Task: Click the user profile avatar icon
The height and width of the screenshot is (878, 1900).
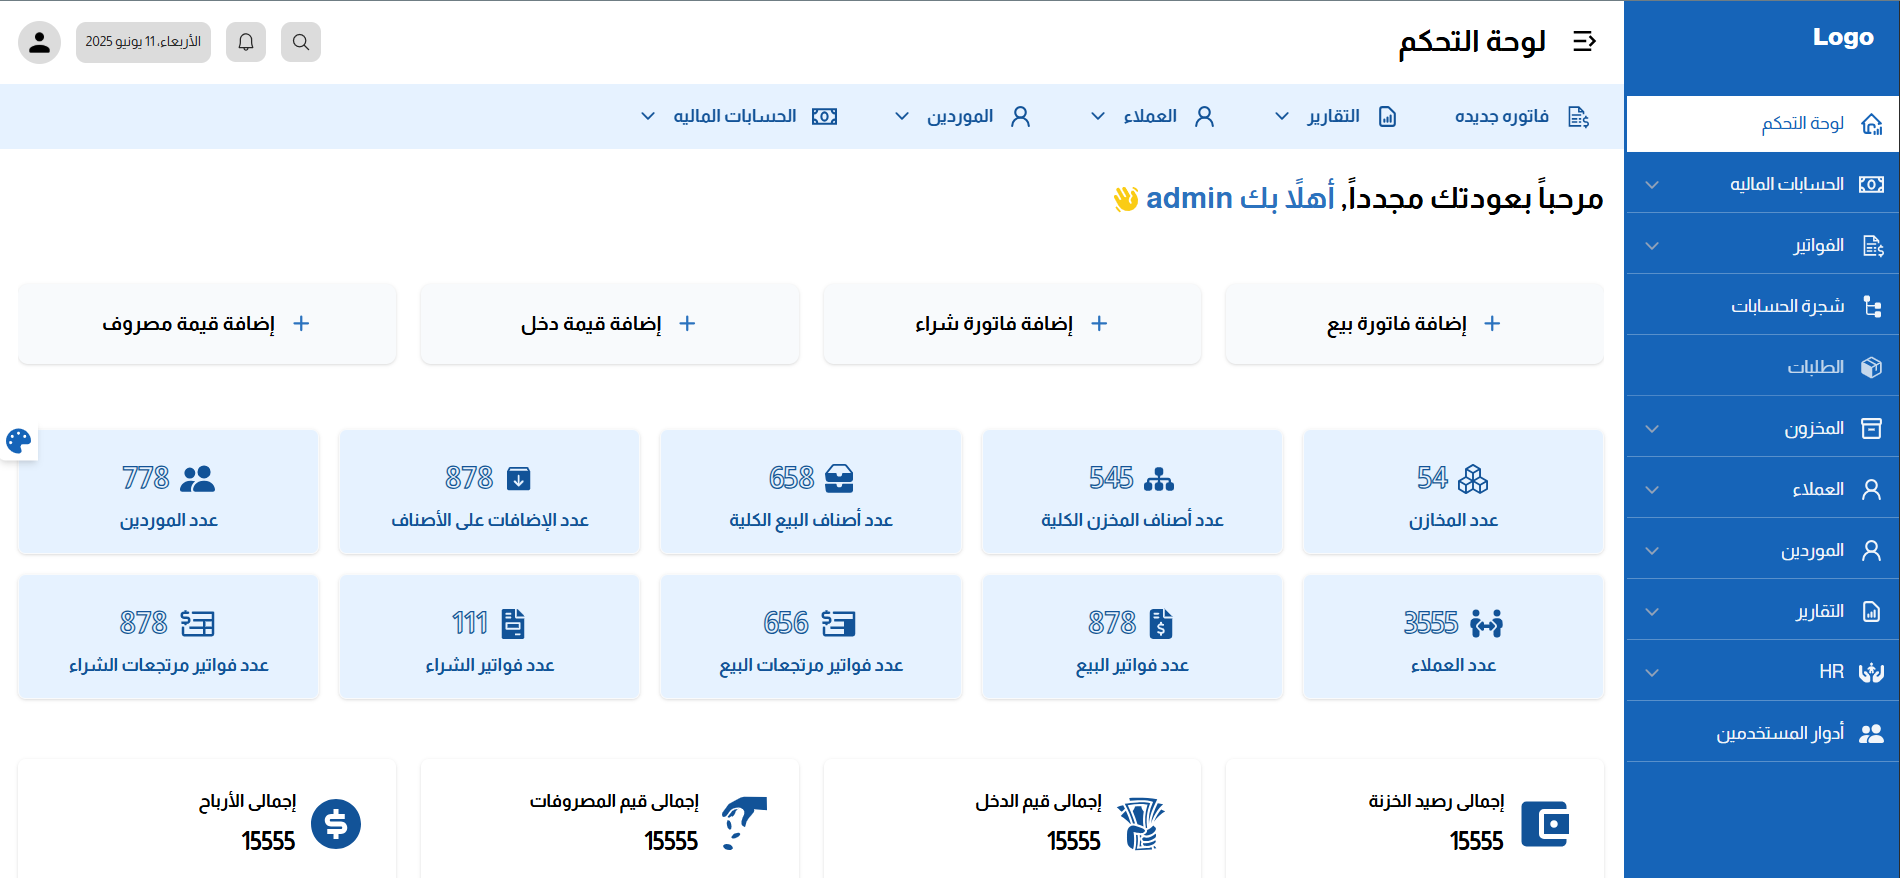Action: click(39, 42)
